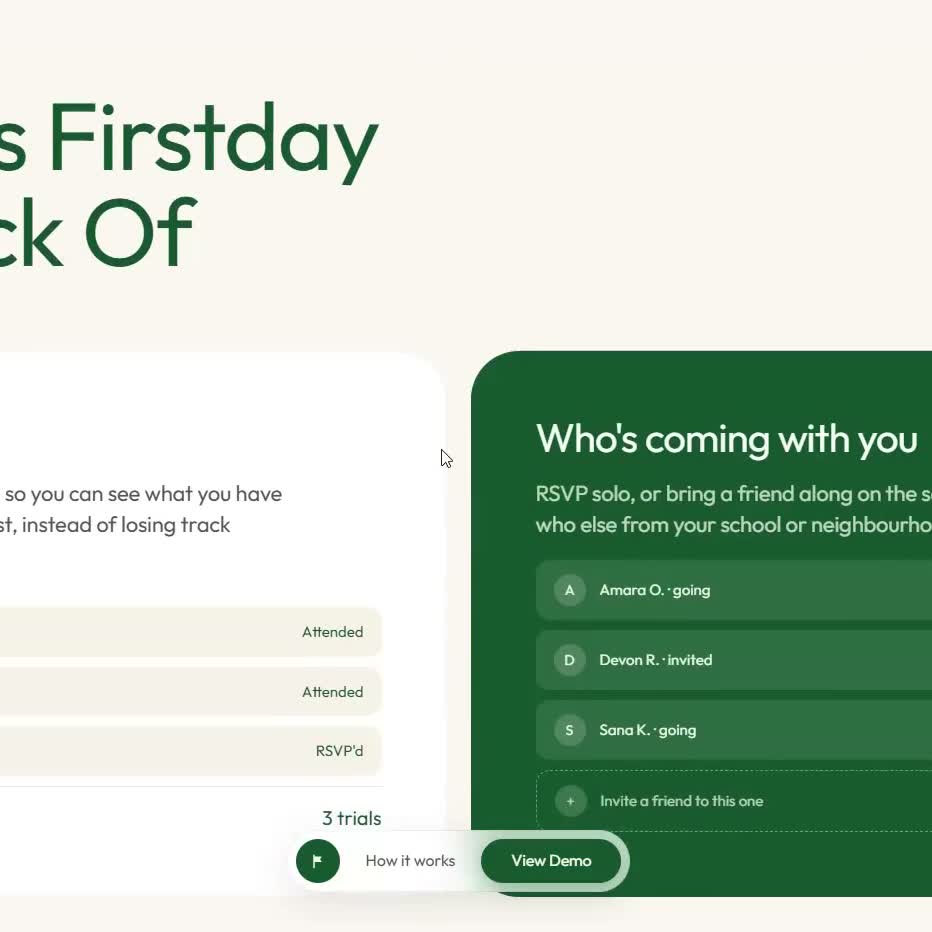Select Amara's A avatar circle
This screenshot has width=932, height=932.
pos(569,590)
